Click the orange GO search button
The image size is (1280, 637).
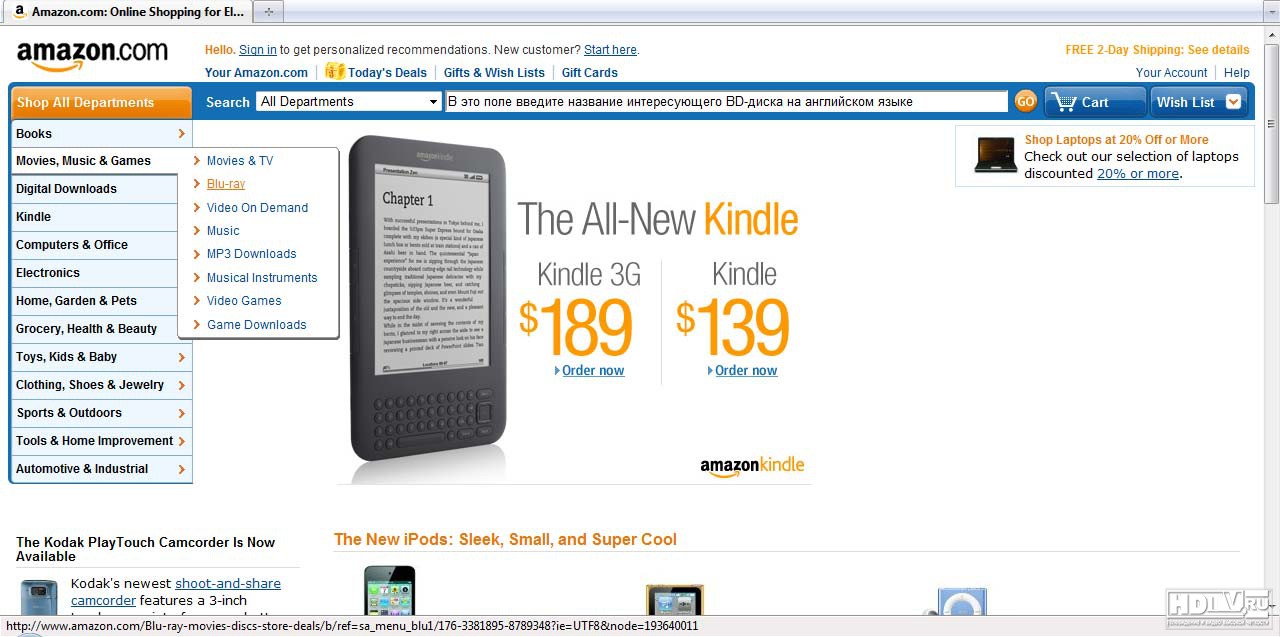[x=1025, y=101]
